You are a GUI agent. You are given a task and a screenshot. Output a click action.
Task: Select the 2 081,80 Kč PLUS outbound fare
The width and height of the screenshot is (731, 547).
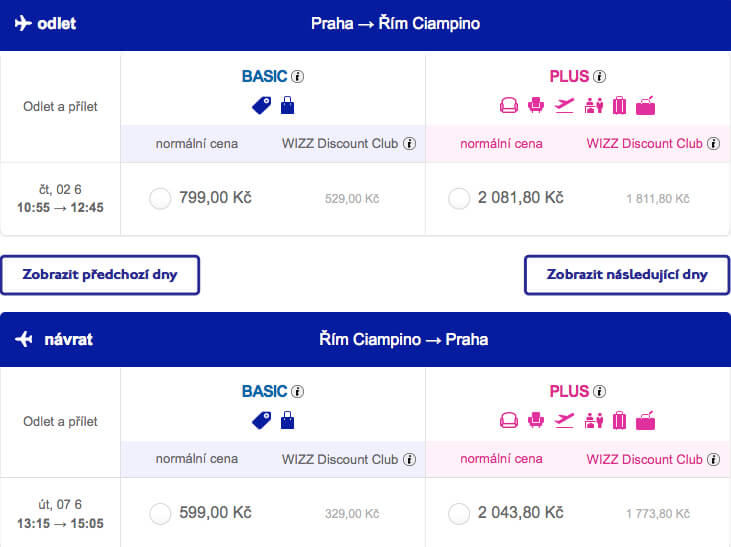(459, 198)
